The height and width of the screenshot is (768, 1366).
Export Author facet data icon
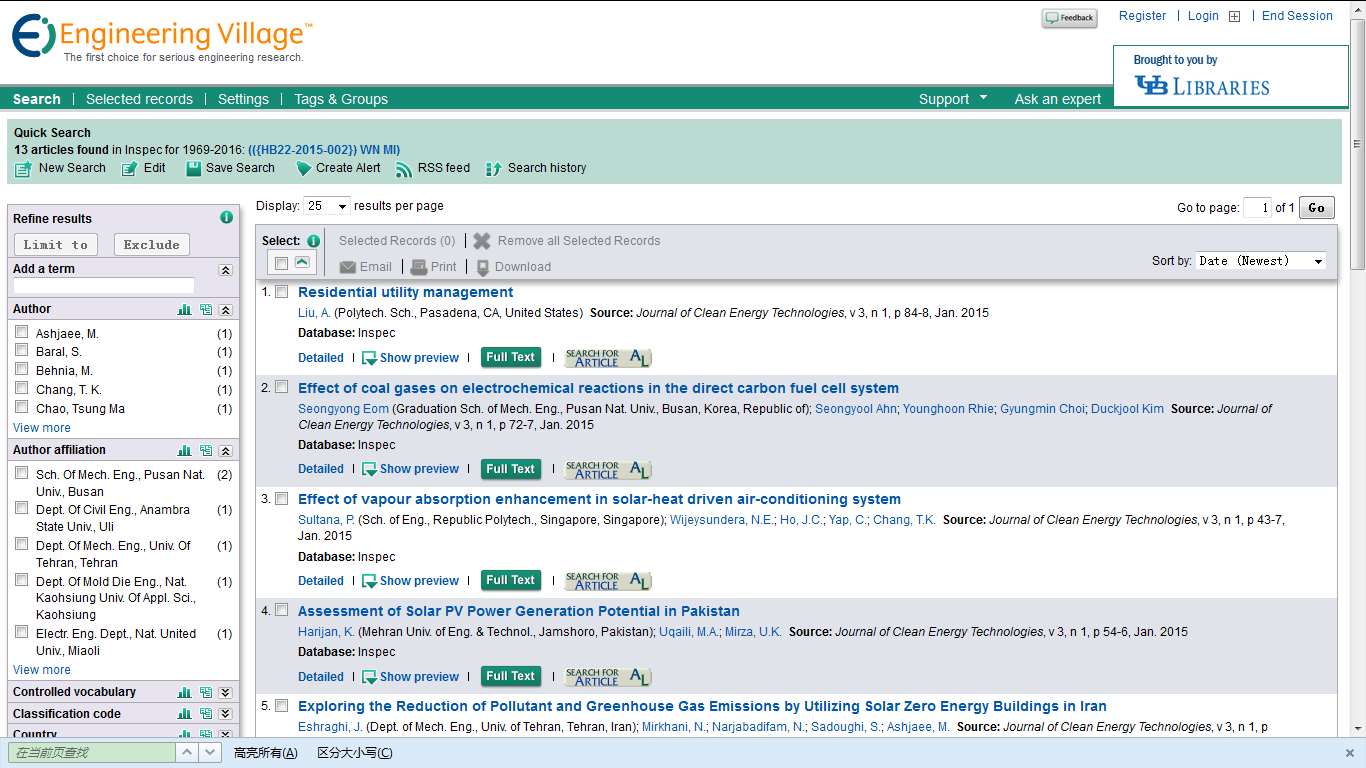206,310
